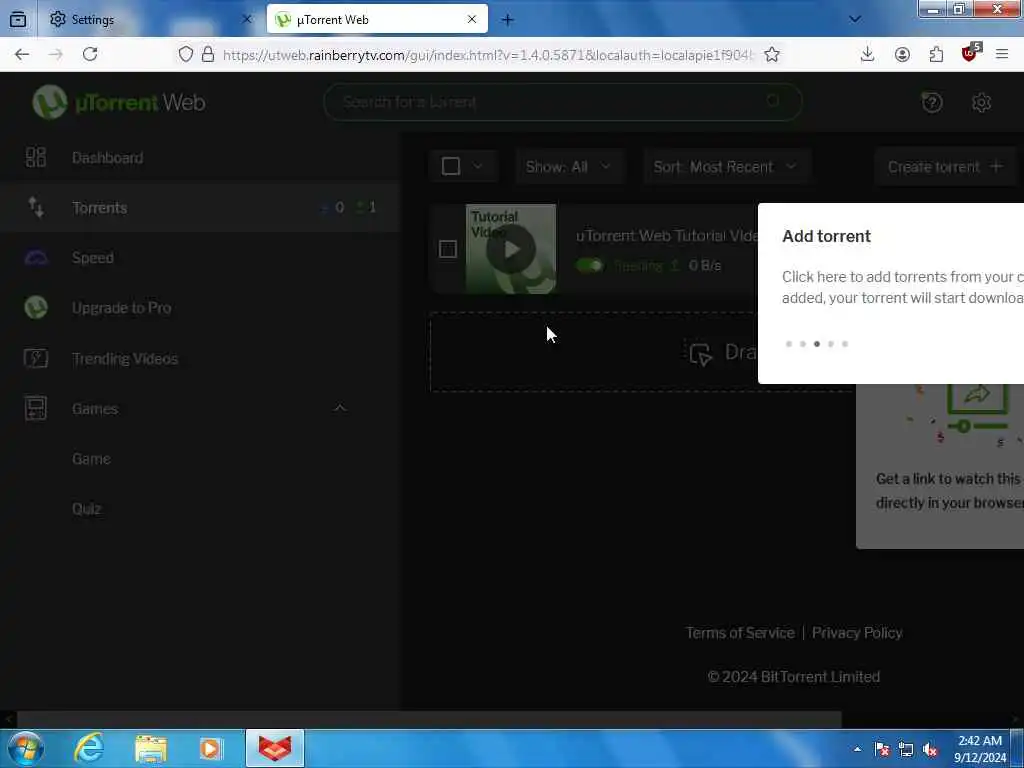Click the search magnifier icon
Screen dimensions: 1024x768
773,101
